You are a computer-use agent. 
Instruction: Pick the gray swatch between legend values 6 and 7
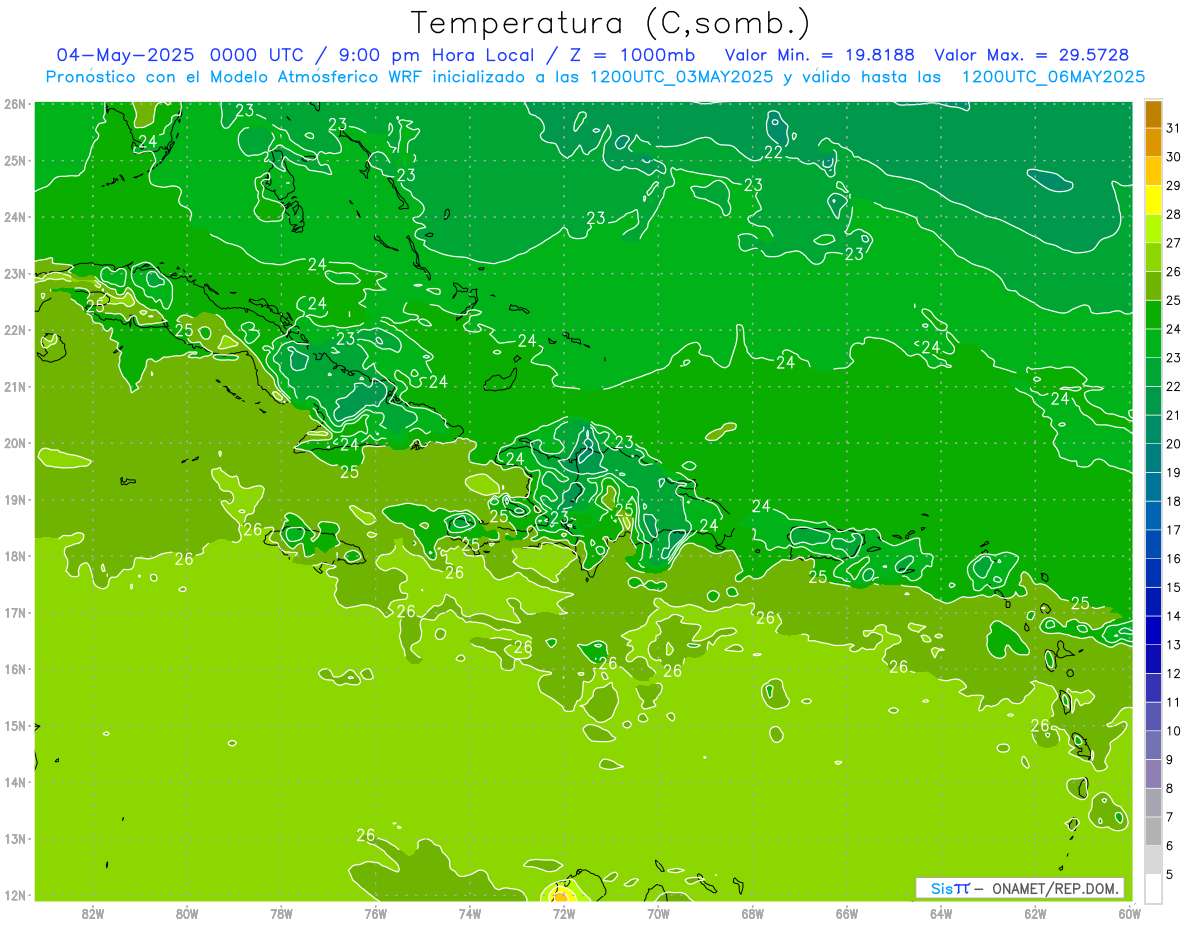[x=1153, y=831]
